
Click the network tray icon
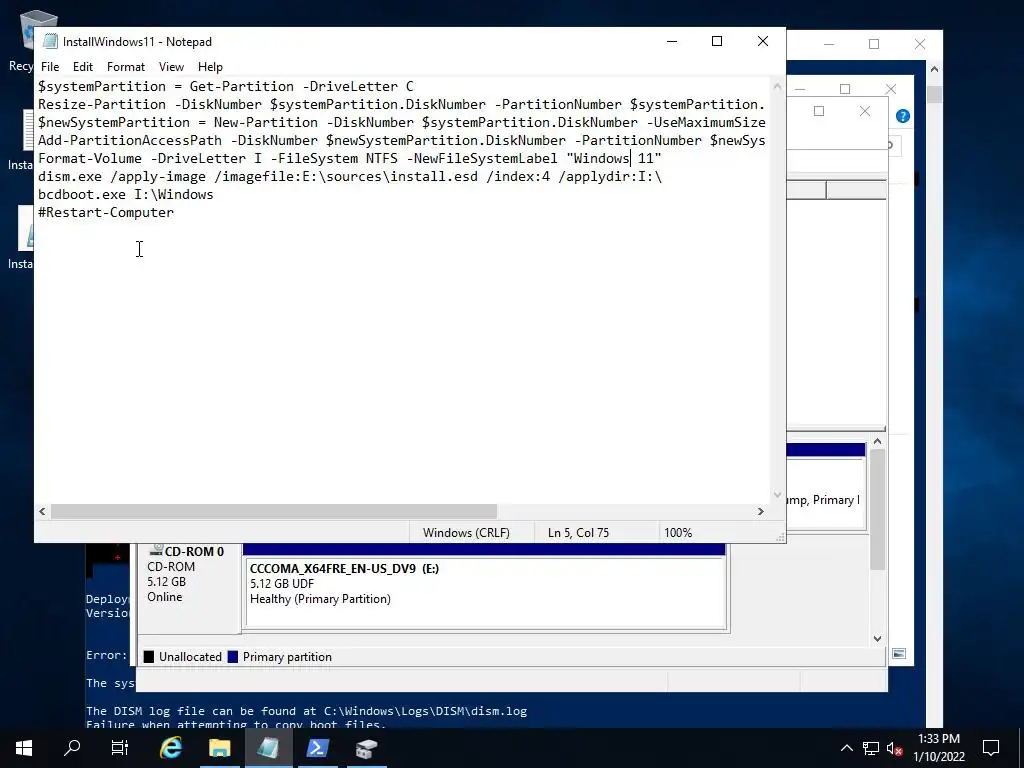tap(871, 748)
